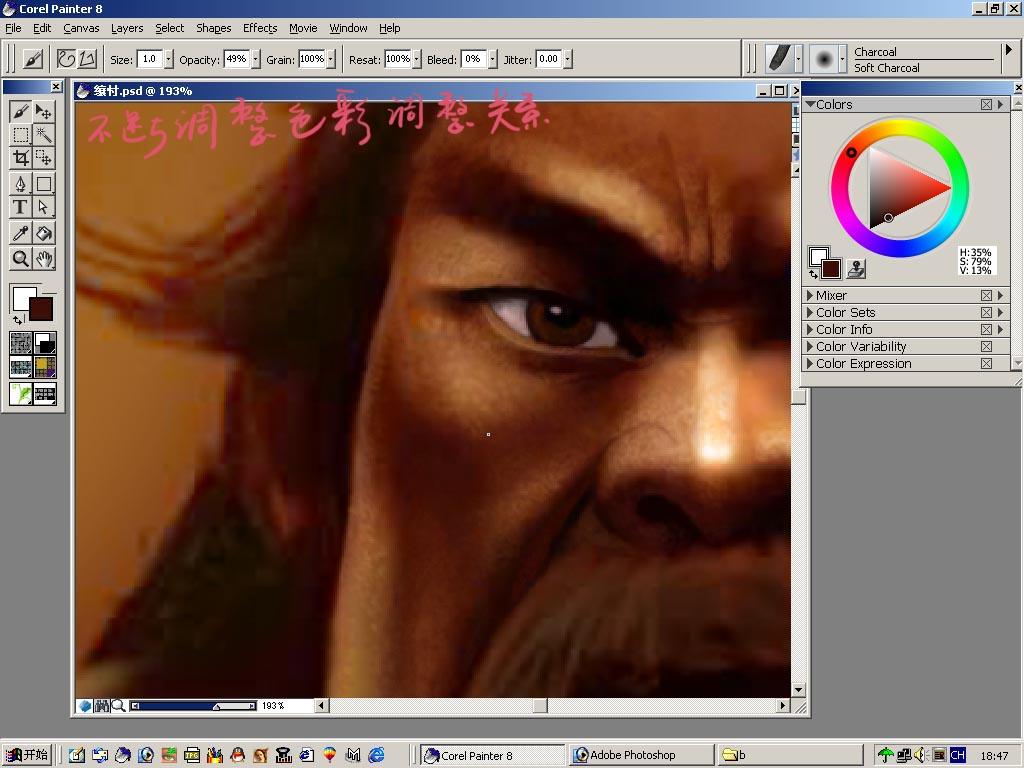Choose the Freehand Strokes button

(x=66, y=59)
